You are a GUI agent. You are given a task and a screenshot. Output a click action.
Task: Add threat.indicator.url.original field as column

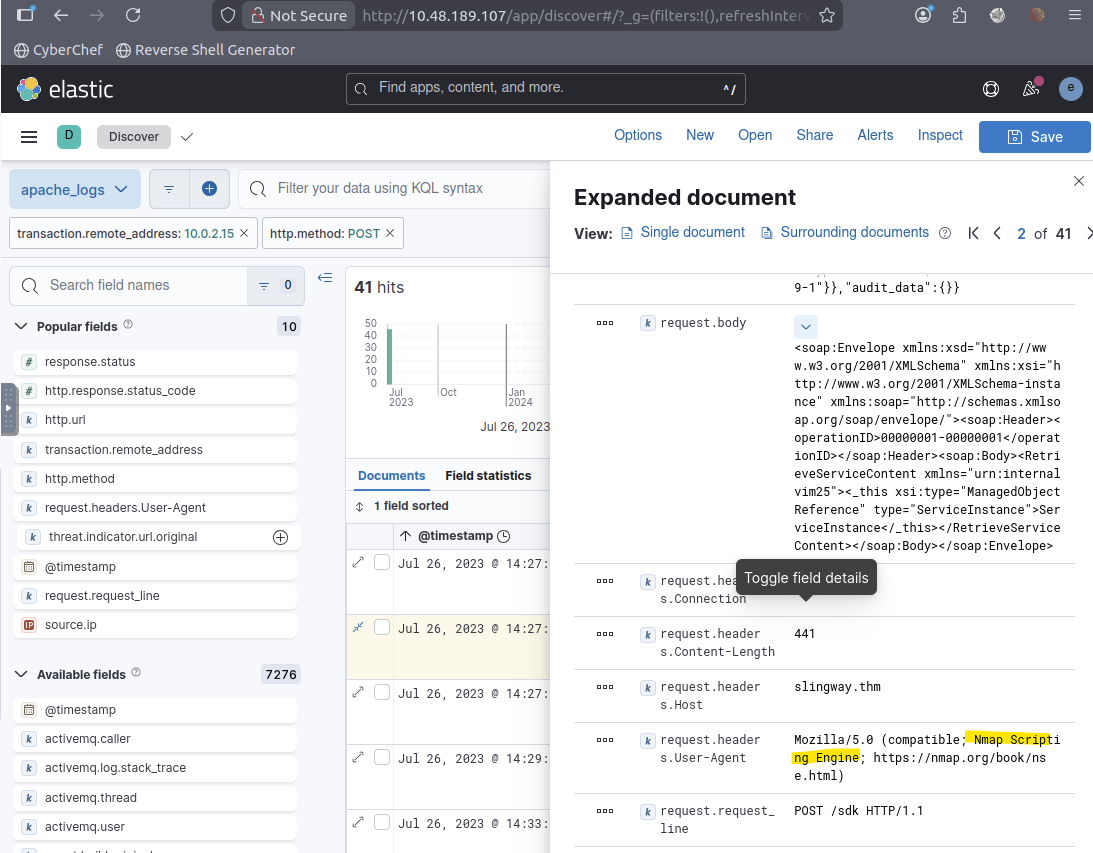click(x=280, y=537)
